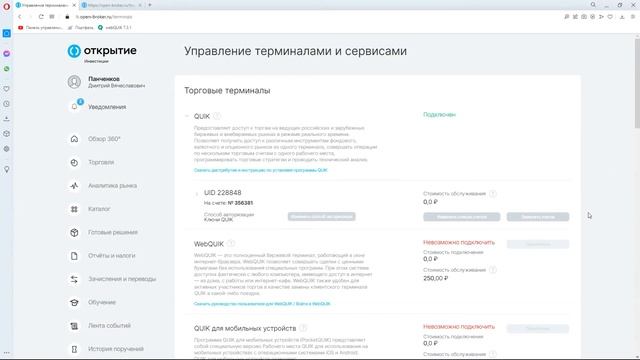The height and width of the screenshot is (360, 640).
Task: Open Уведомления menu item
Action: (x=107, y=107)
